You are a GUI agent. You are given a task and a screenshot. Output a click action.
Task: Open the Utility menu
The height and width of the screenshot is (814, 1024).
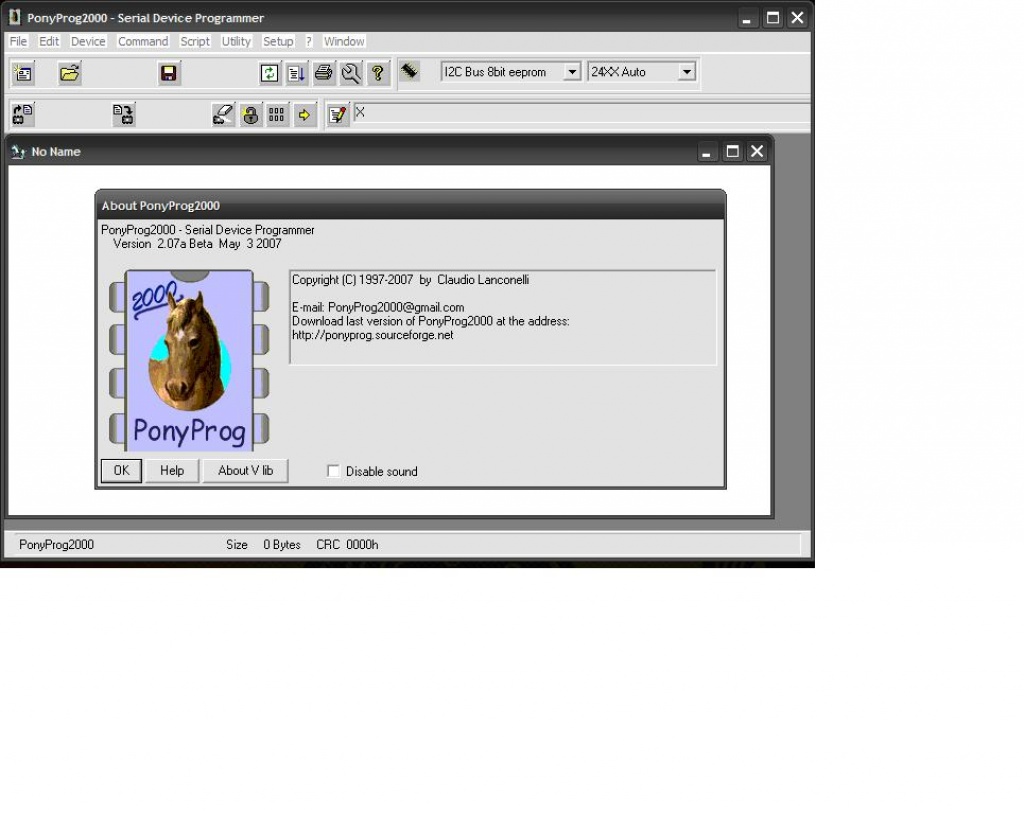pyautogui.click(x=236, y=41)
